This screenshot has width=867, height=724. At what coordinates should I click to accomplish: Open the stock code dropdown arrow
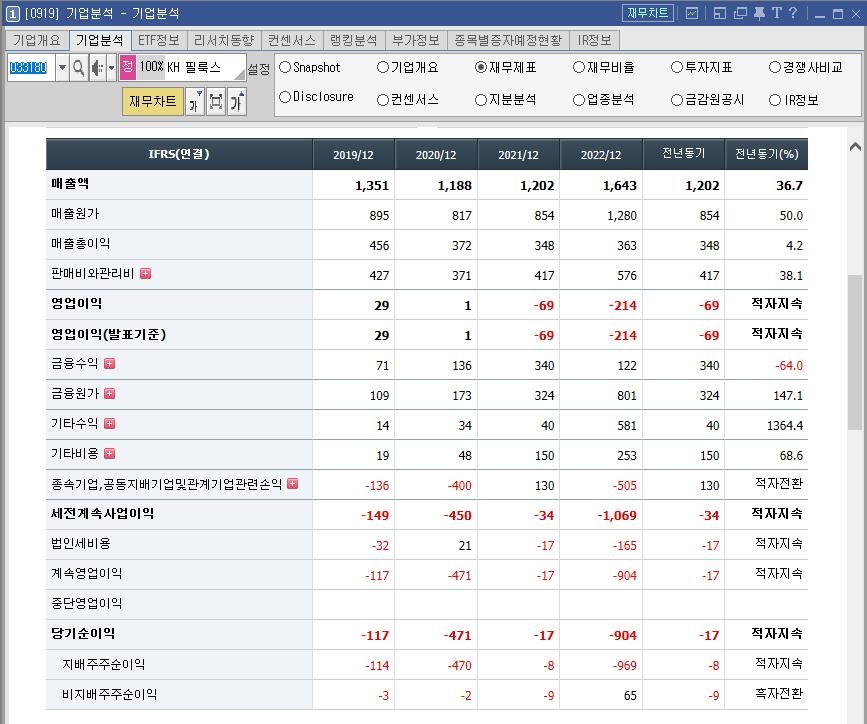[x=62, y=67]
